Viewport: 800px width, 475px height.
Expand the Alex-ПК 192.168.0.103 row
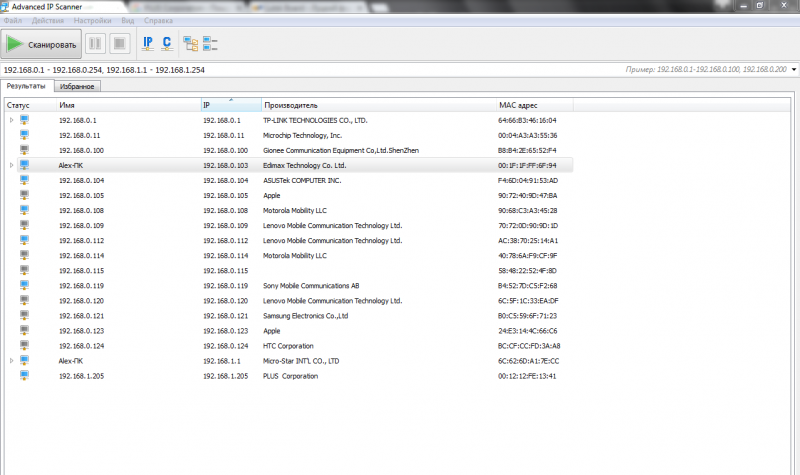point(12,165)
